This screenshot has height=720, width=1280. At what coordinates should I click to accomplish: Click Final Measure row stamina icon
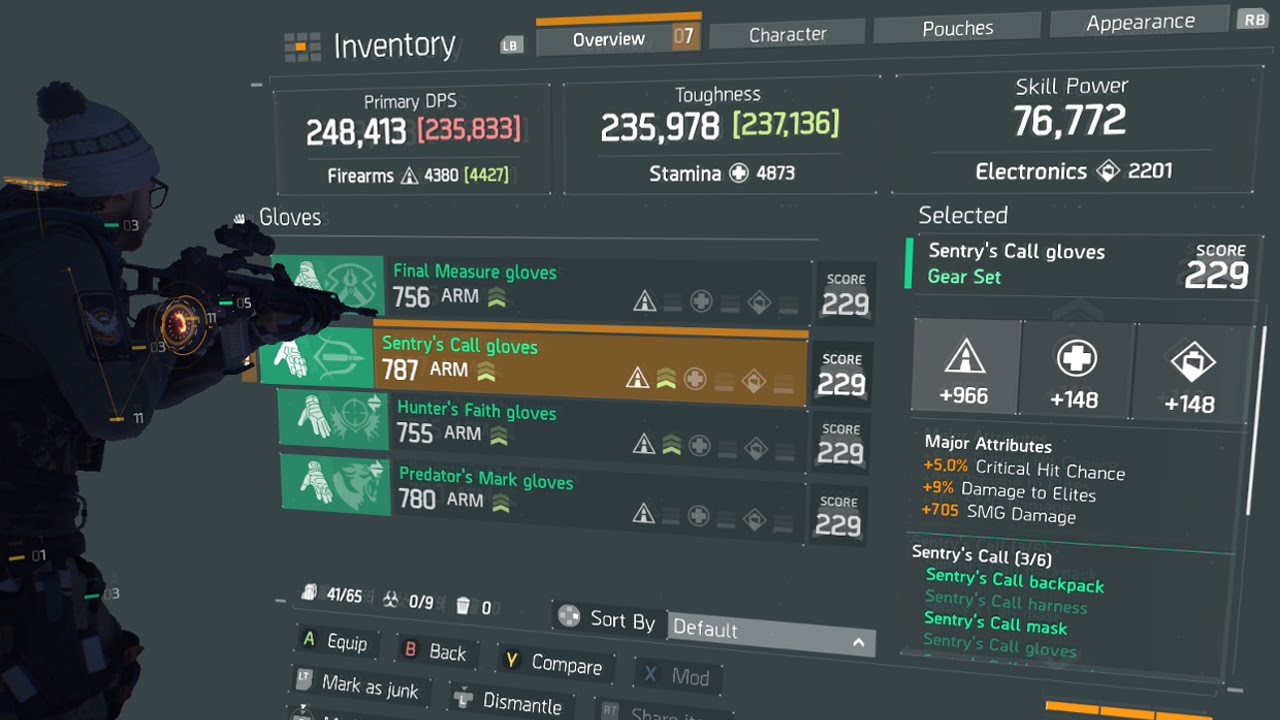point(701,302)
